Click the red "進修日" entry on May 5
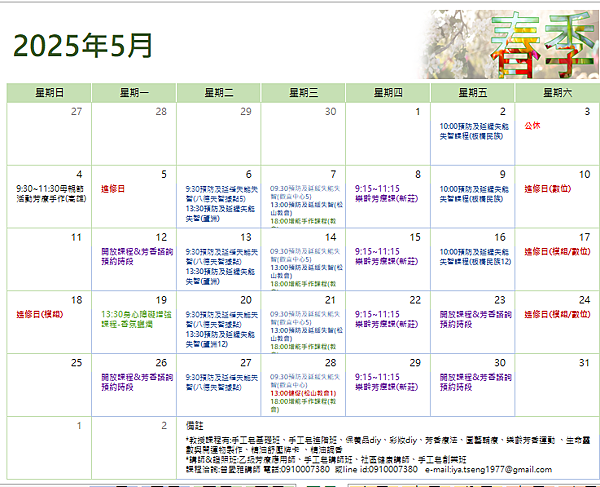The width and height of the screenshot is (600, 487). [x=113, y=189]
